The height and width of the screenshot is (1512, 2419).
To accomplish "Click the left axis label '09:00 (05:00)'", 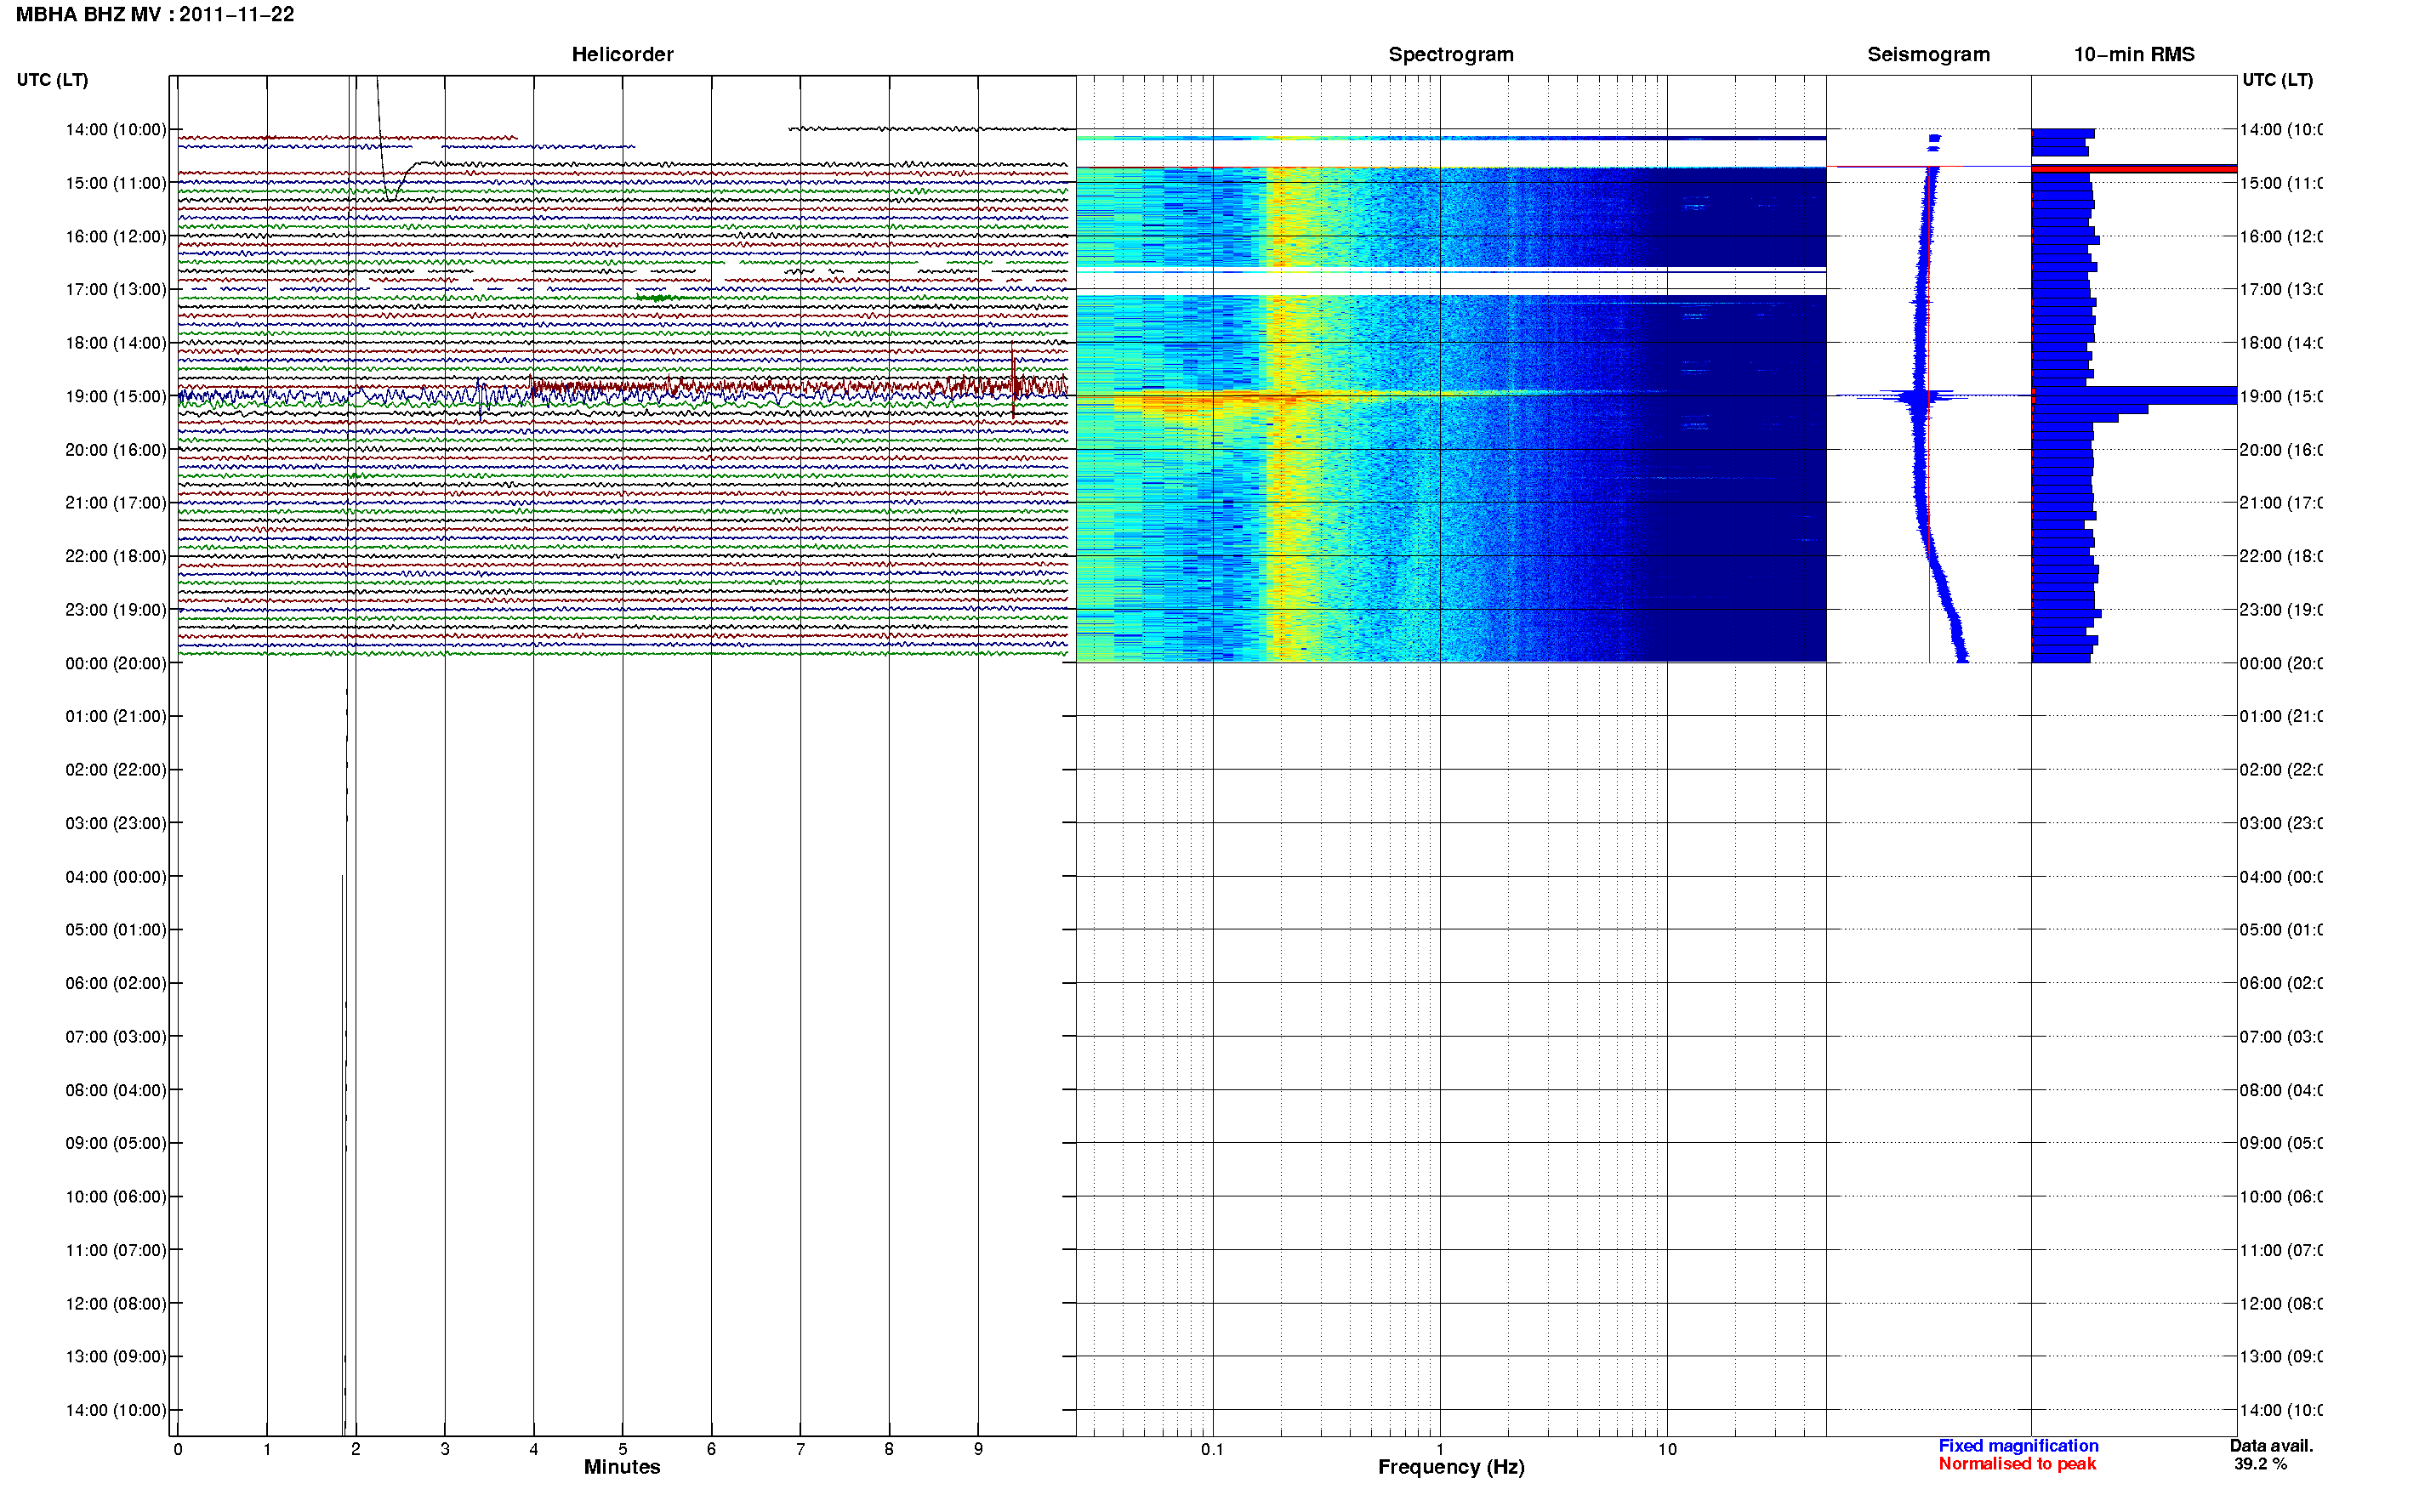I will click(116, 1143).
